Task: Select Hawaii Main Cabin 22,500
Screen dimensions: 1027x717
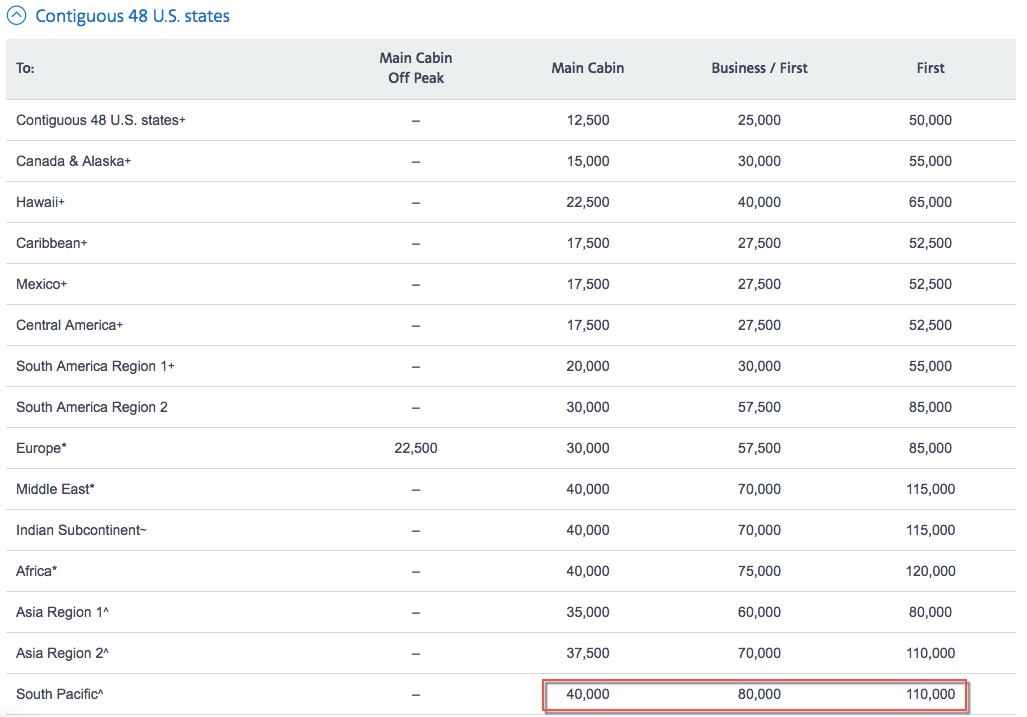Action: click(x=588, y=202)
